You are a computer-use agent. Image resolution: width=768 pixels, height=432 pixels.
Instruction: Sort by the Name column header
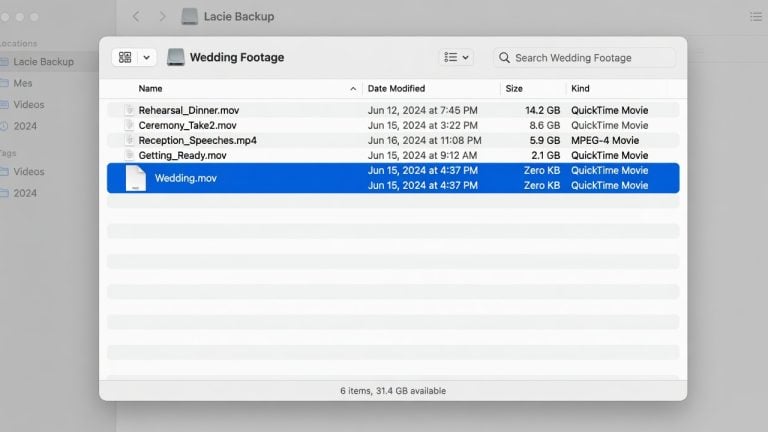(150, 89)
